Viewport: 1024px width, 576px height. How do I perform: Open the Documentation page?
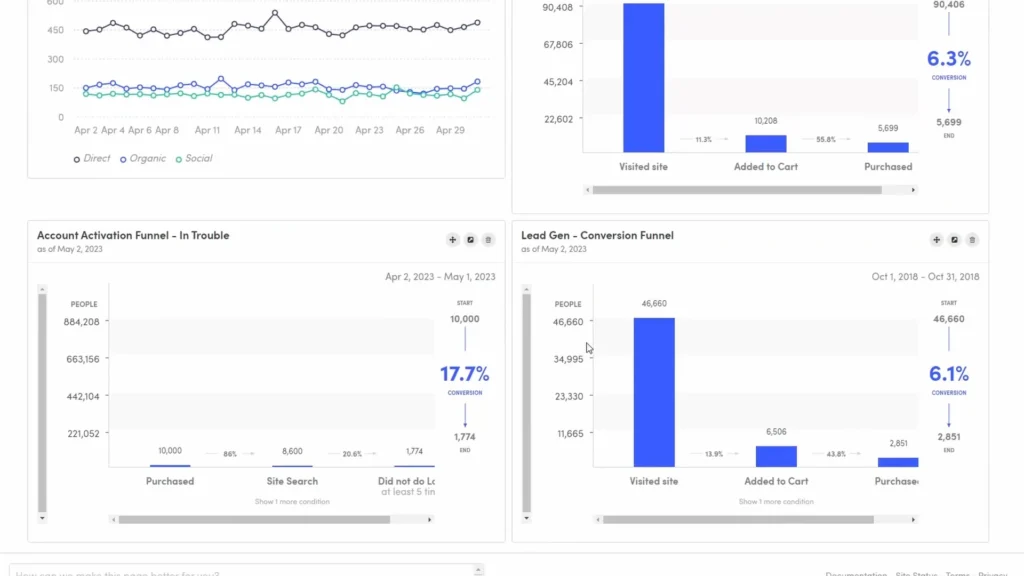(857, 573)
